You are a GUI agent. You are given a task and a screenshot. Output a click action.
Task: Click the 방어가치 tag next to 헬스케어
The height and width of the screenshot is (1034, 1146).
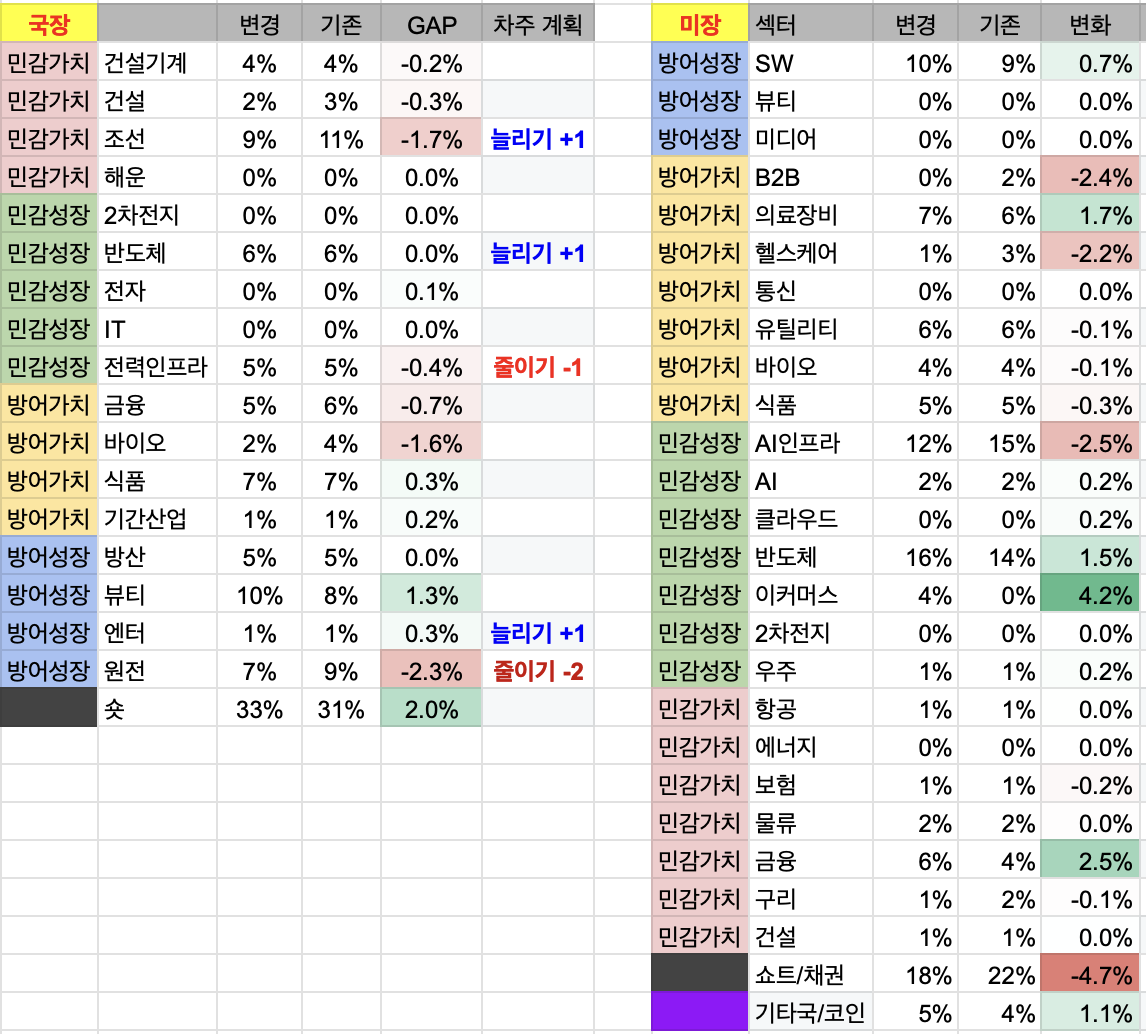[x=699, y=252]
